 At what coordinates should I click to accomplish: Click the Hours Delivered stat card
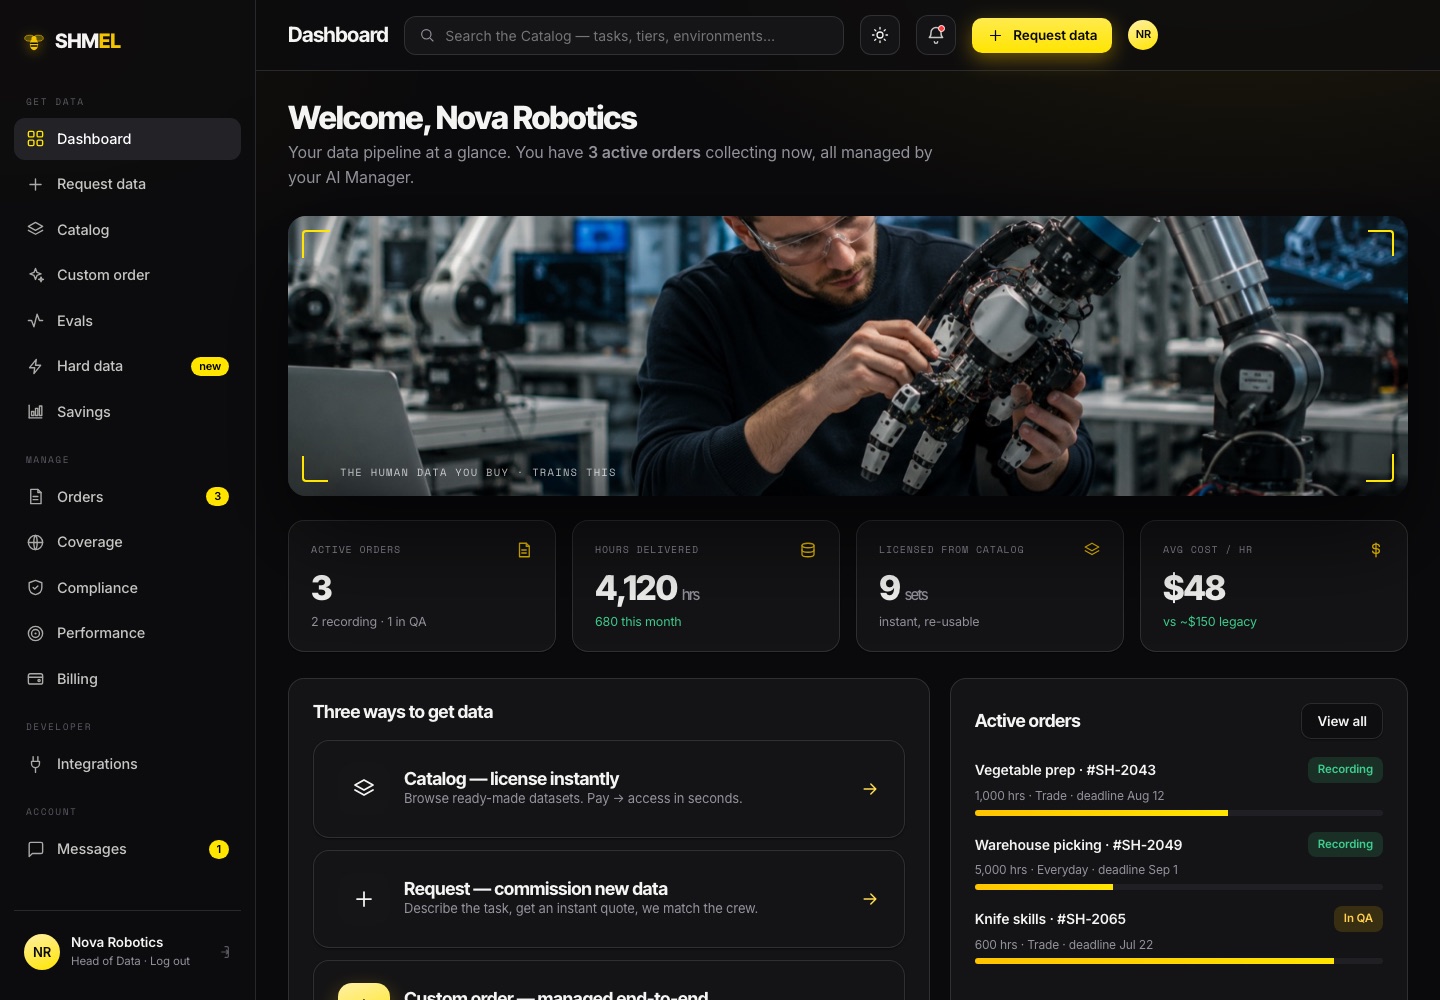706,586
